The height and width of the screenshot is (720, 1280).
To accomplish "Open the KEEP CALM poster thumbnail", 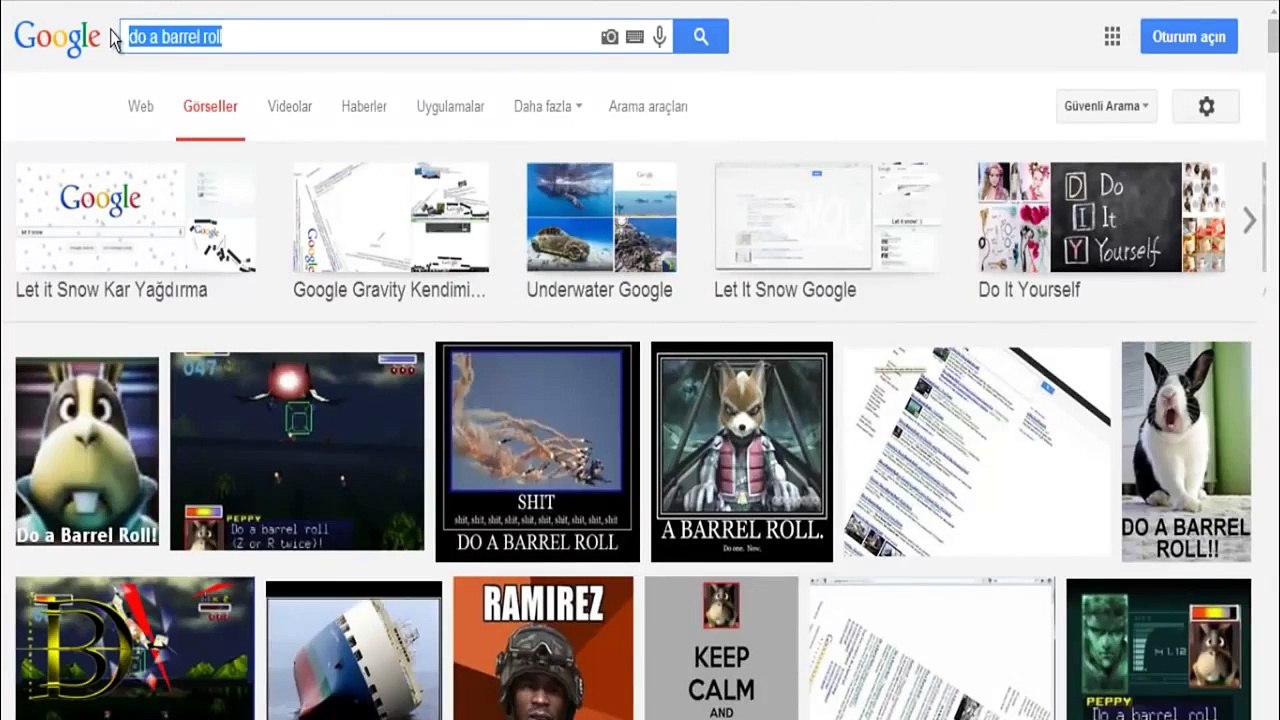I will 721,648.
